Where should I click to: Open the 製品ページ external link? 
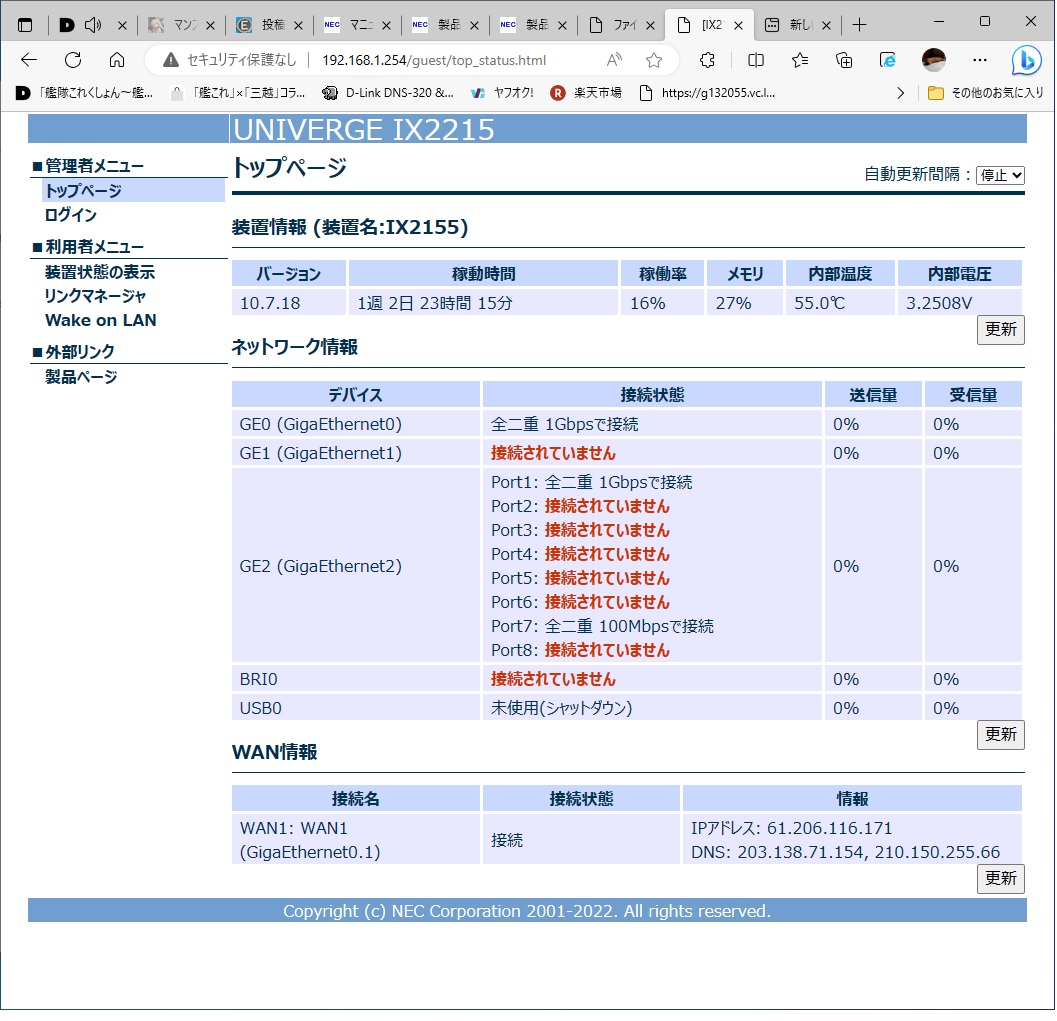coord(81,377)
